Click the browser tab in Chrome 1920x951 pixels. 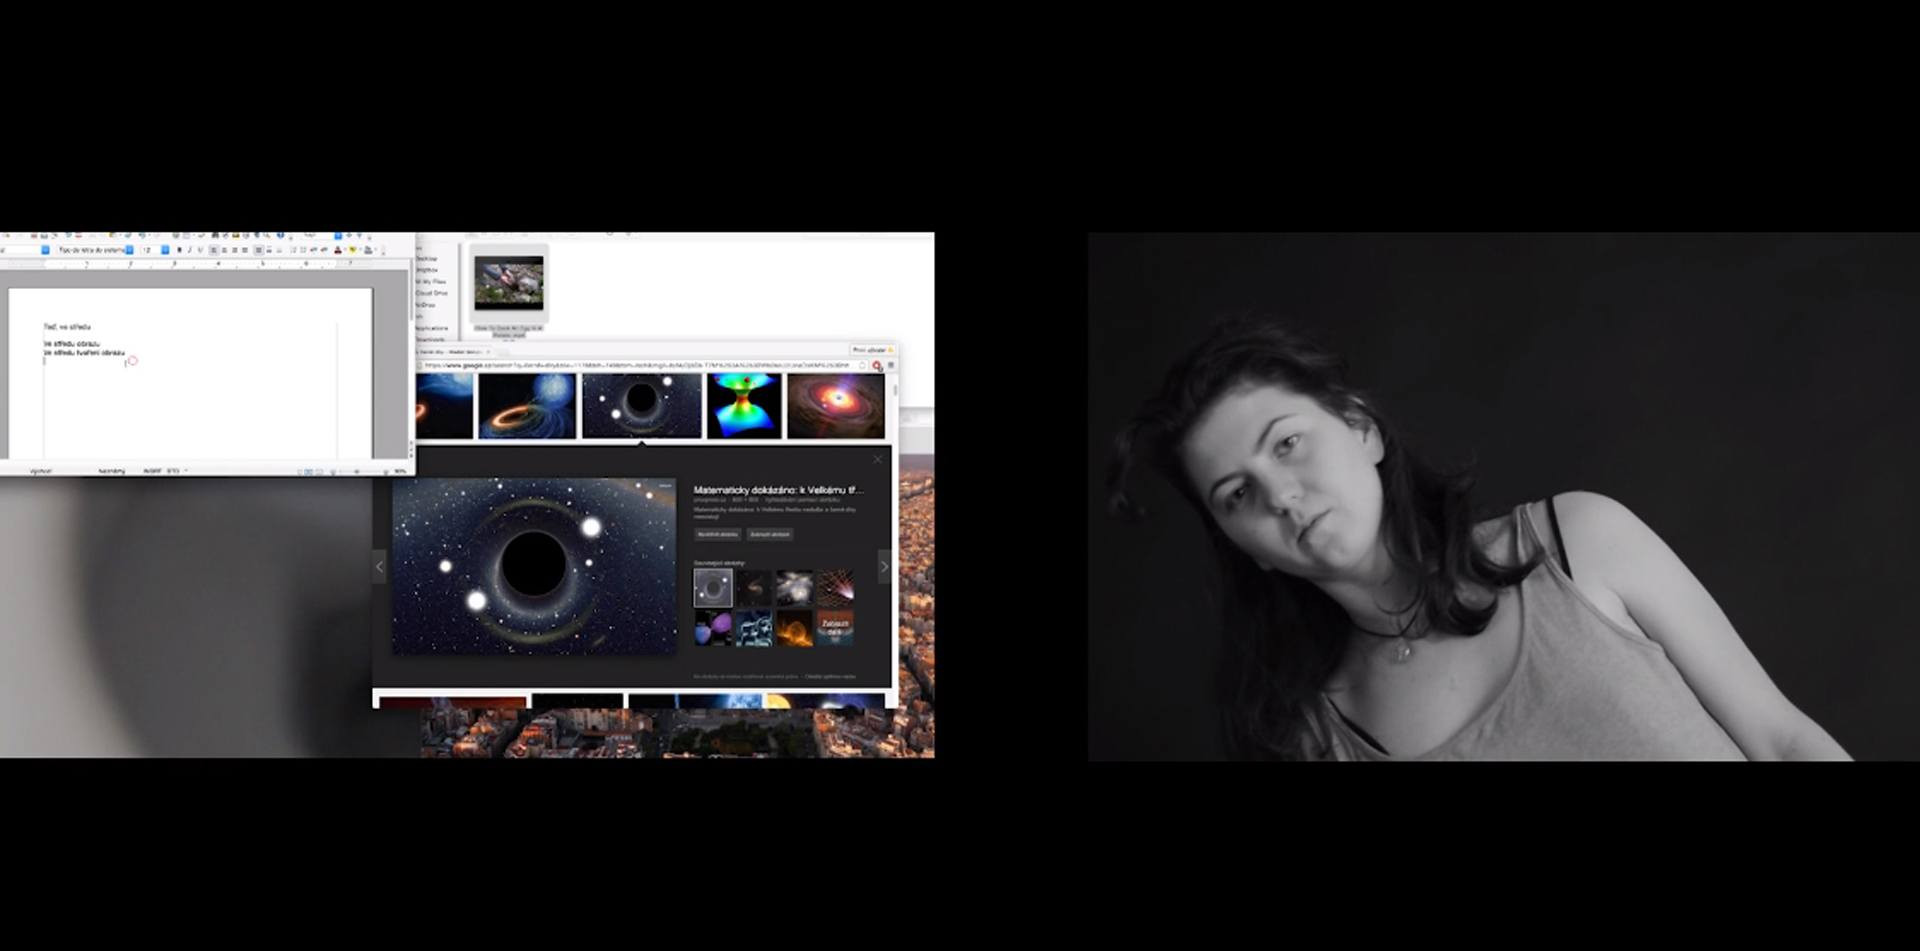point(454,352)
